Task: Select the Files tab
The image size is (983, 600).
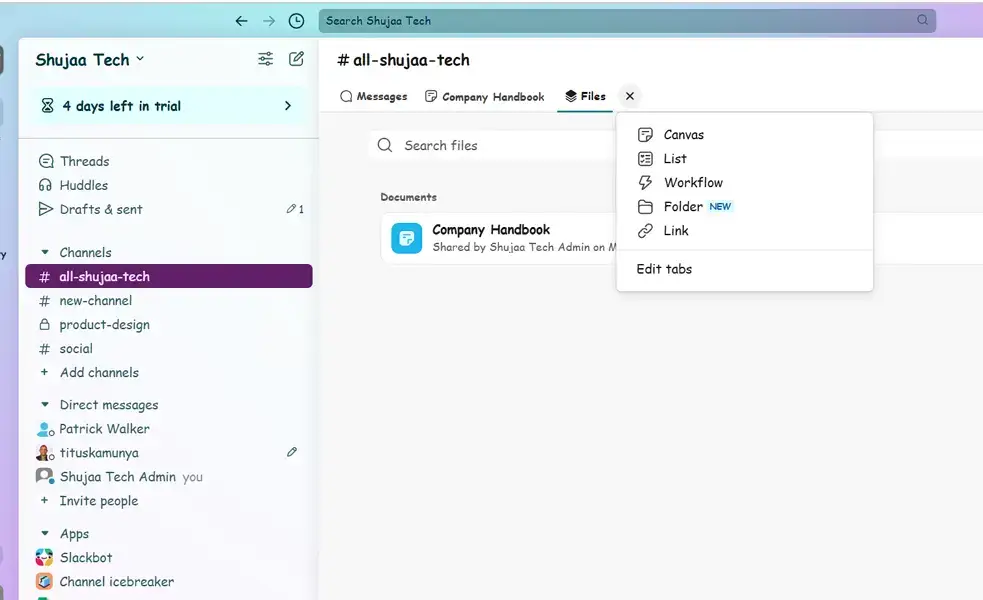Action: pyautogui.click(x=585, y=96)
